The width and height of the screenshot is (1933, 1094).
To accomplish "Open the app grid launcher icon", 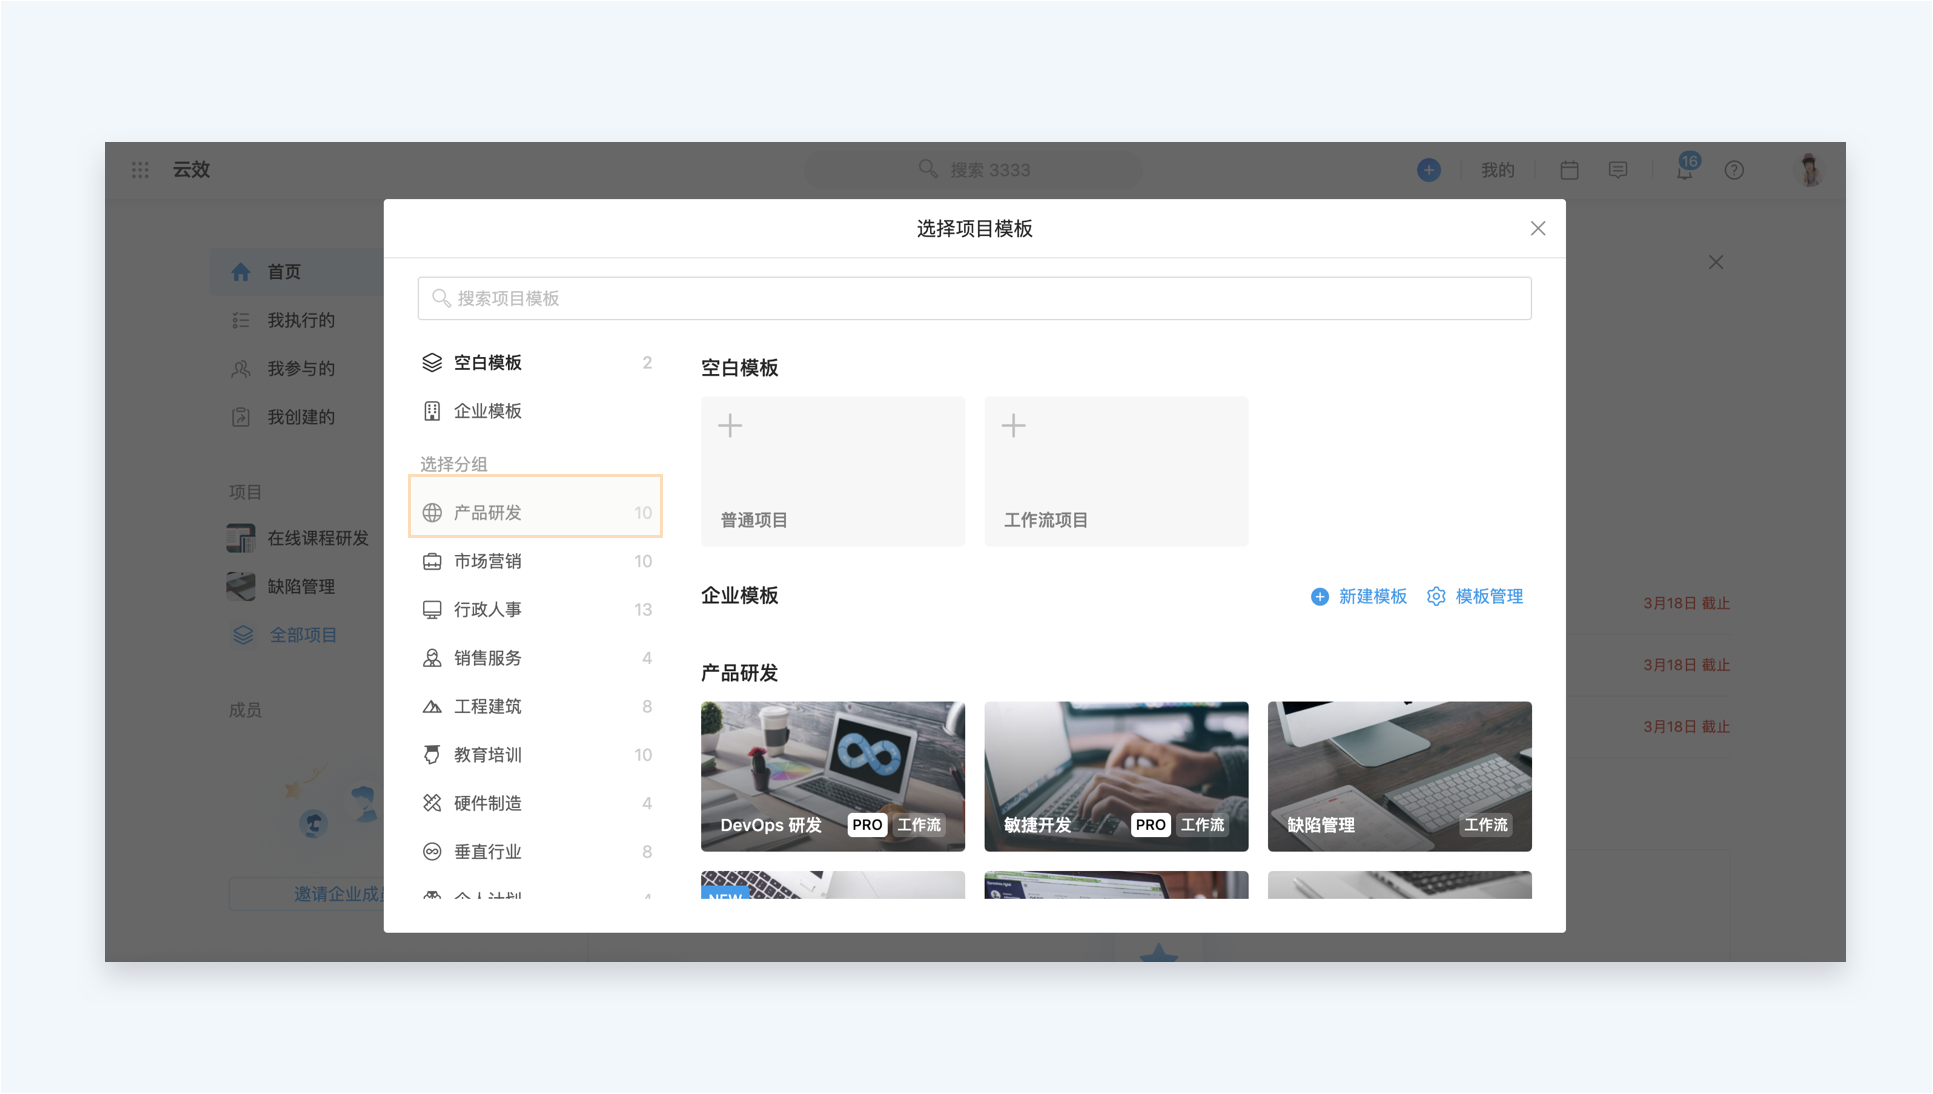I will tap(140, 170).
